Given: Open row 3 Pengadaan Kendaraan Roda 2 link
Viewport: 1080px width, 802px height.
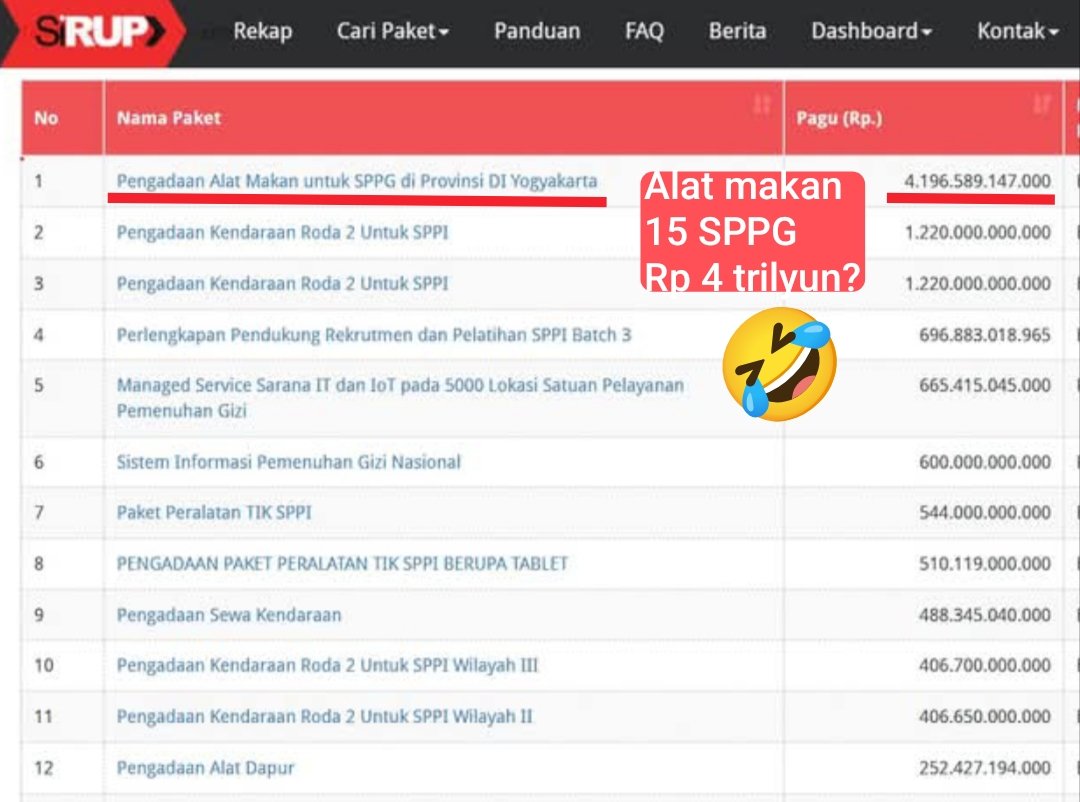Looking at the screenshot, I should click(282, 283).
